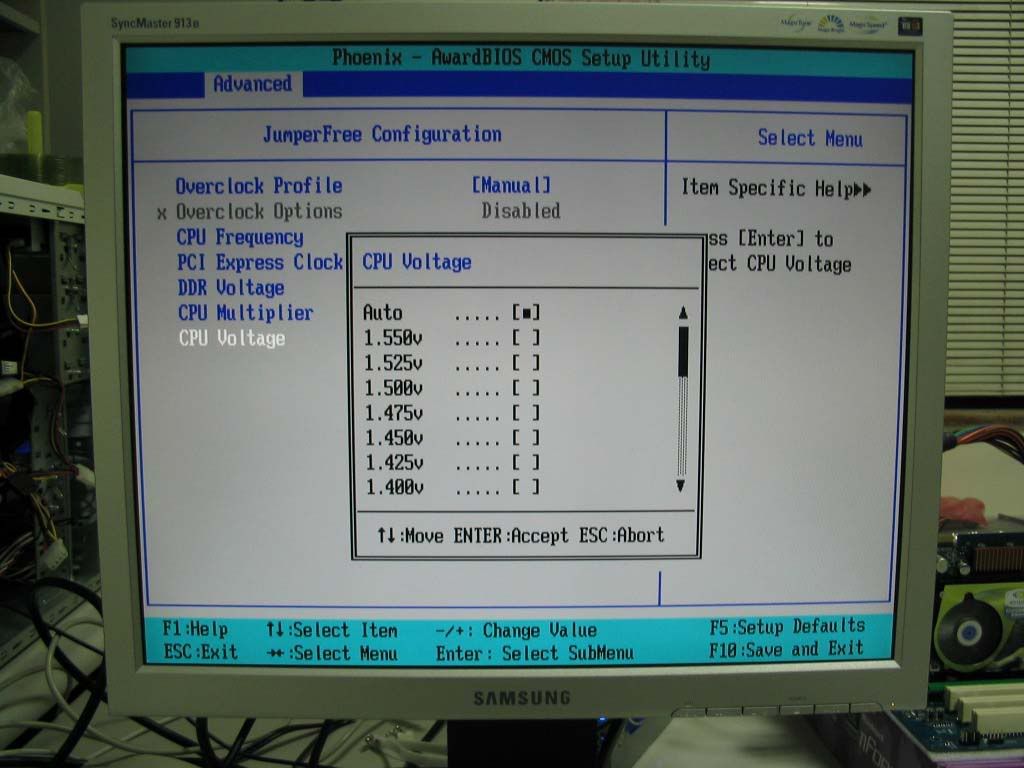
Task: Click the voltage list scrollbar thumb
Action: coord(683,352)
